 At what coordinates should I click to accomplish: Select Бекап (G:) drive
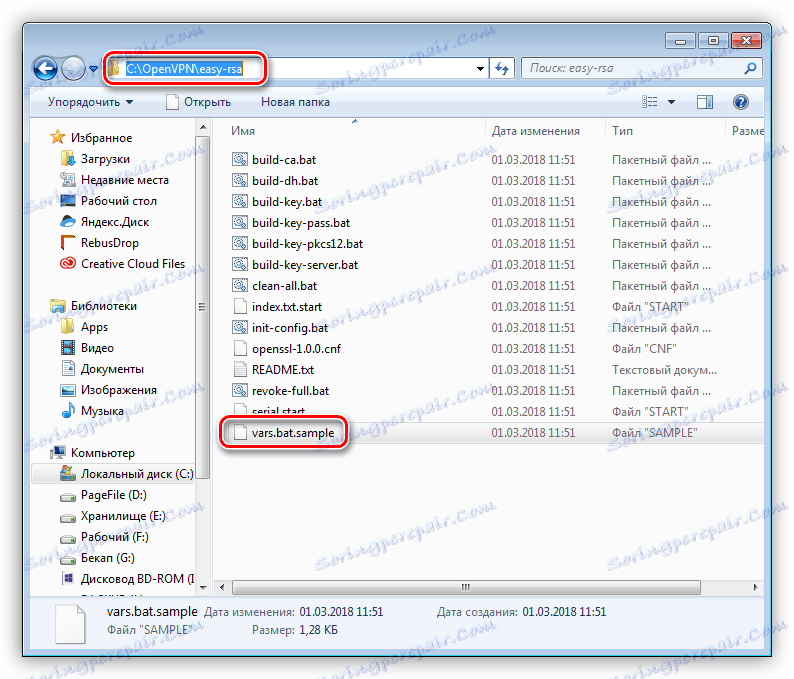(97, 558)
